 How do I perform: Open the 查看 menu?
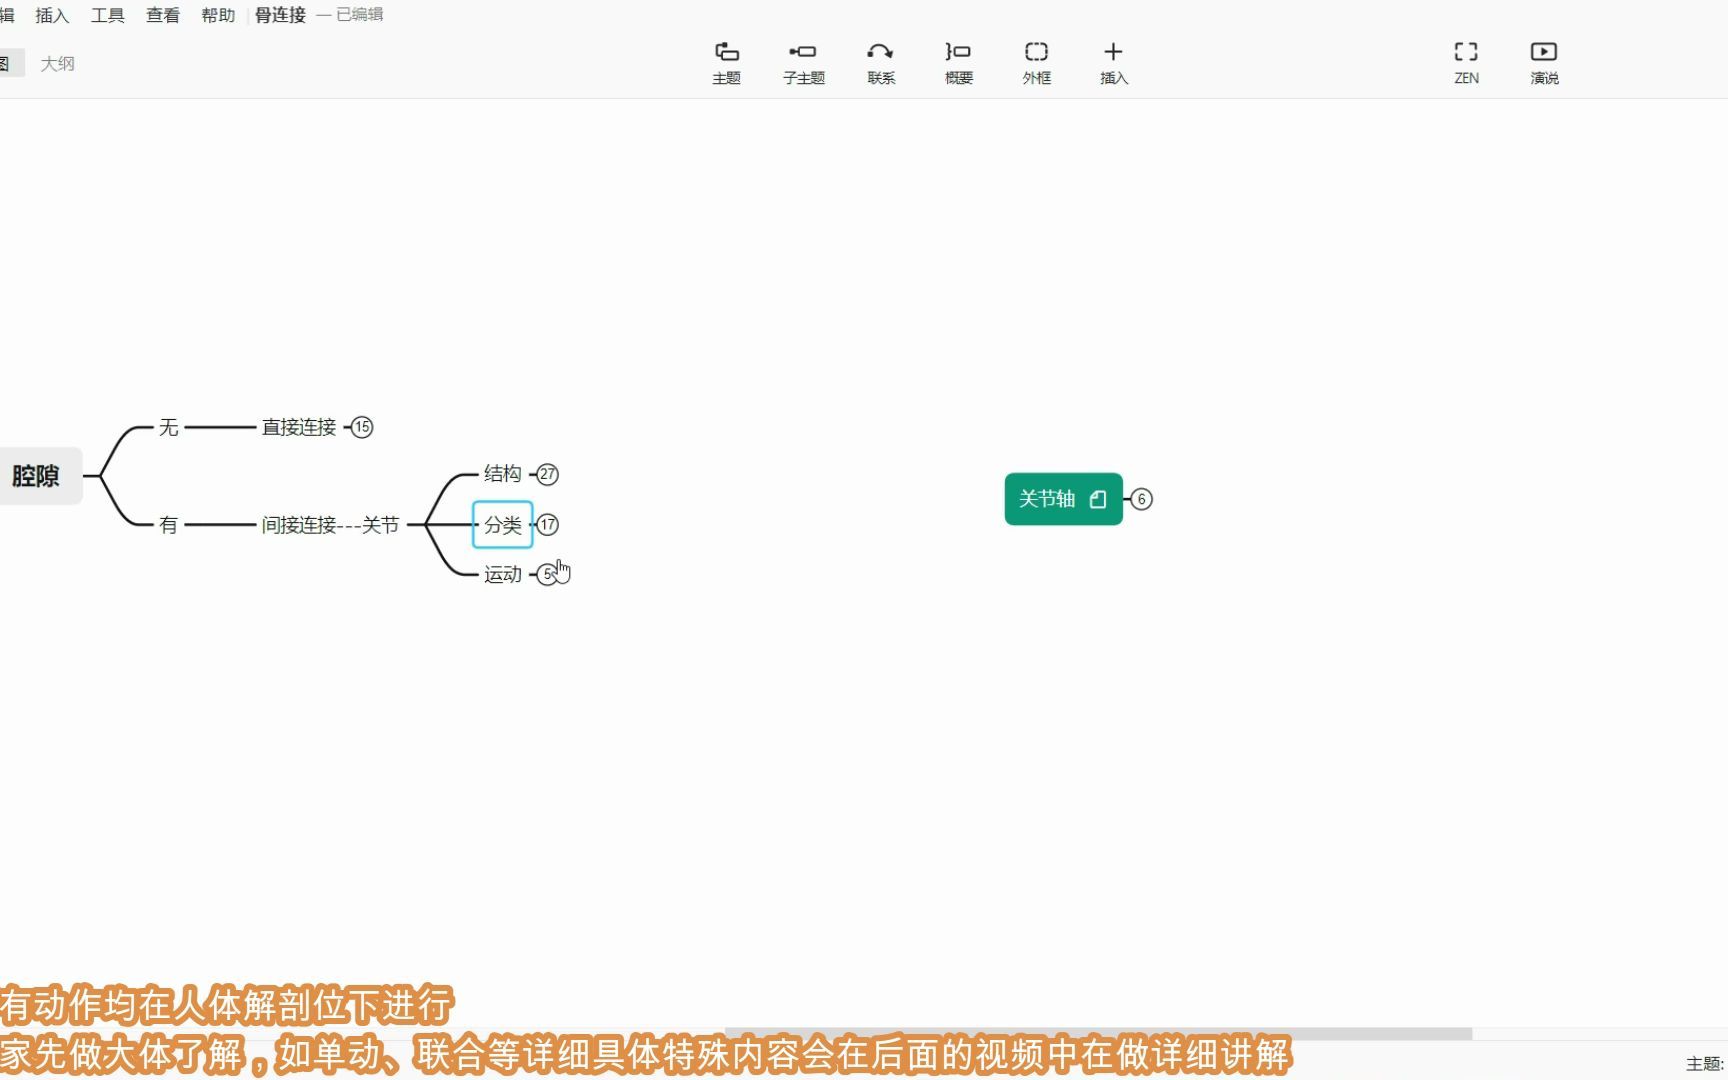(162, 15)
